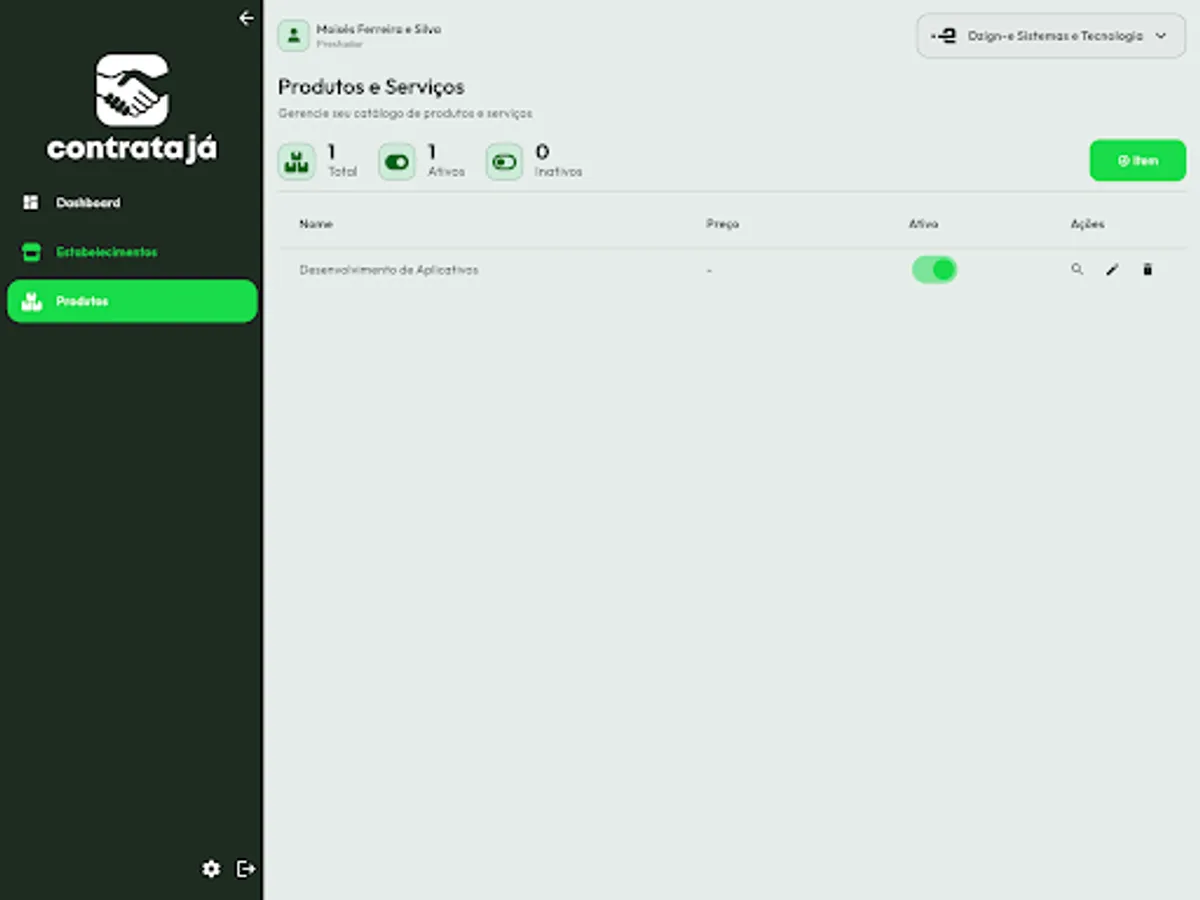Screen dimensions: 1200x900
Task: Log out using the exit icon
Action: click(x=246, y=869)
